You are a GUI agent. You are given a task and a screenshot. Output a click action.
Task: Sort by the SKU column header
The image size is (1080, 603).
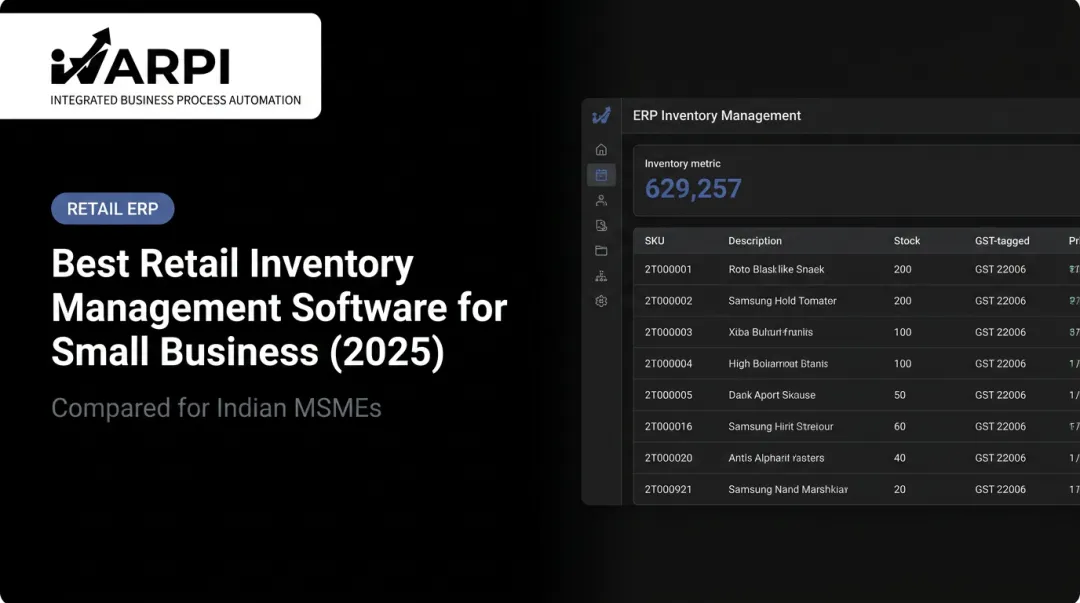pyautogui.click(x=654, y=241)
